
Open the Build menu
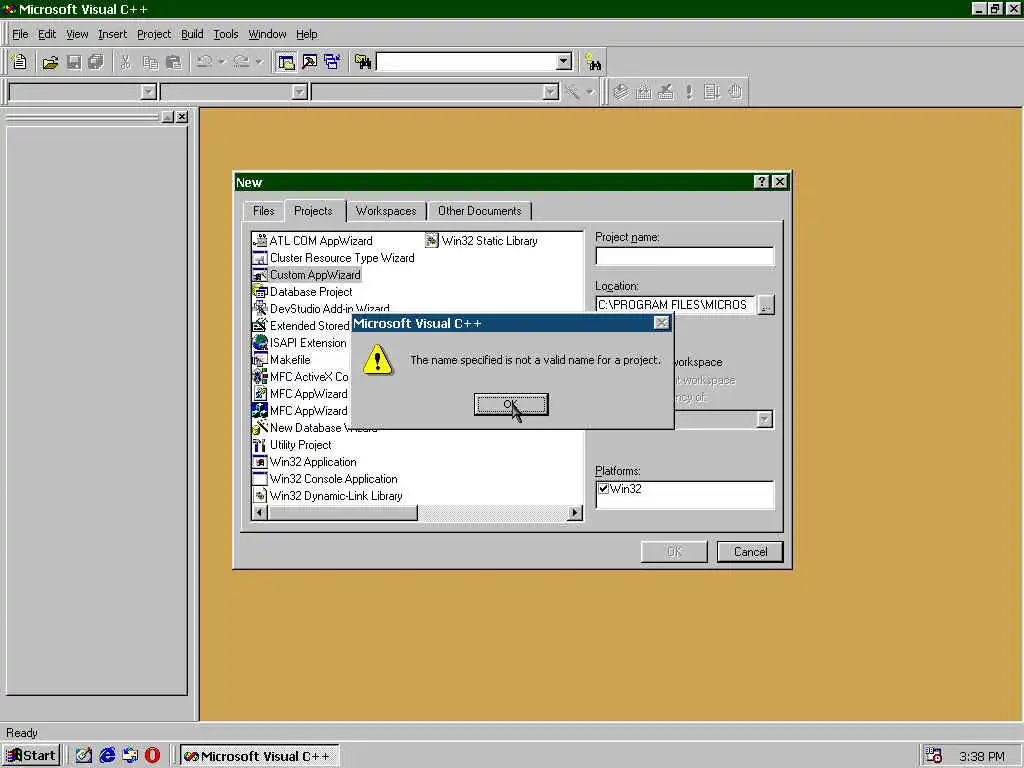(x=192, y=34)
